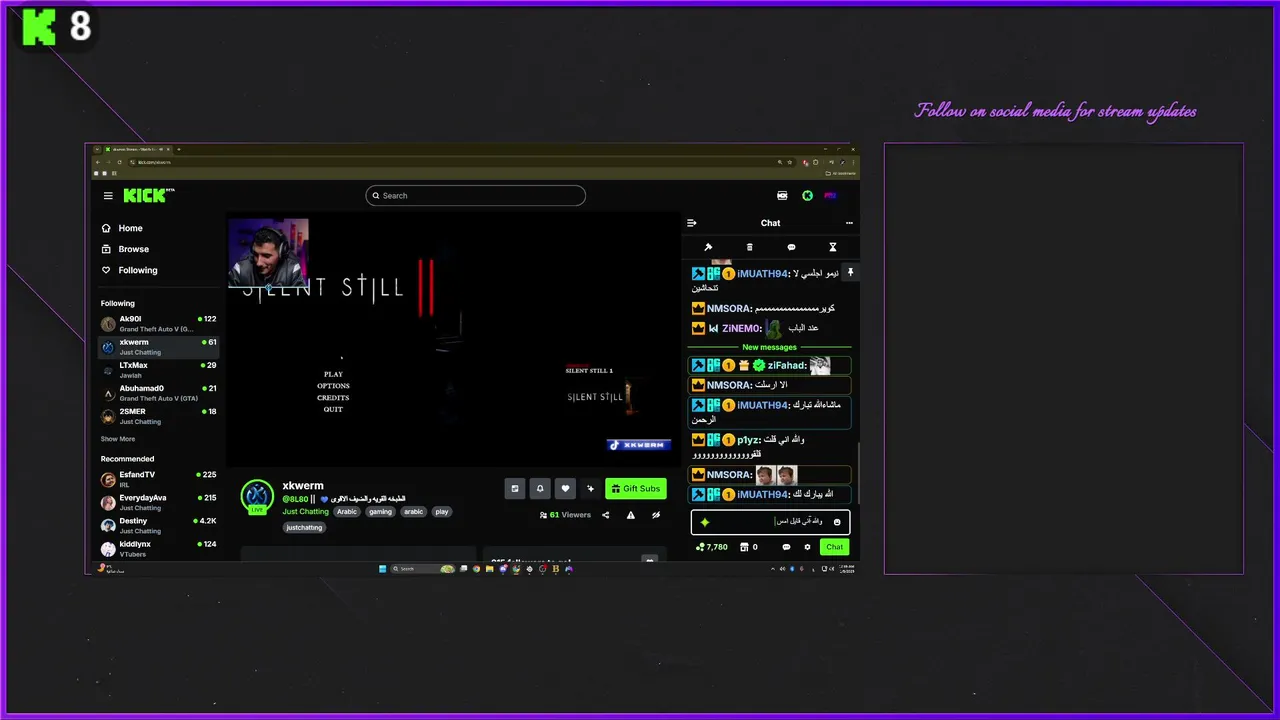Open Chrome from the Windows taskbar
Image resolution: width=1280 pixels, height=720 pixels.
[x=477, y=569]
